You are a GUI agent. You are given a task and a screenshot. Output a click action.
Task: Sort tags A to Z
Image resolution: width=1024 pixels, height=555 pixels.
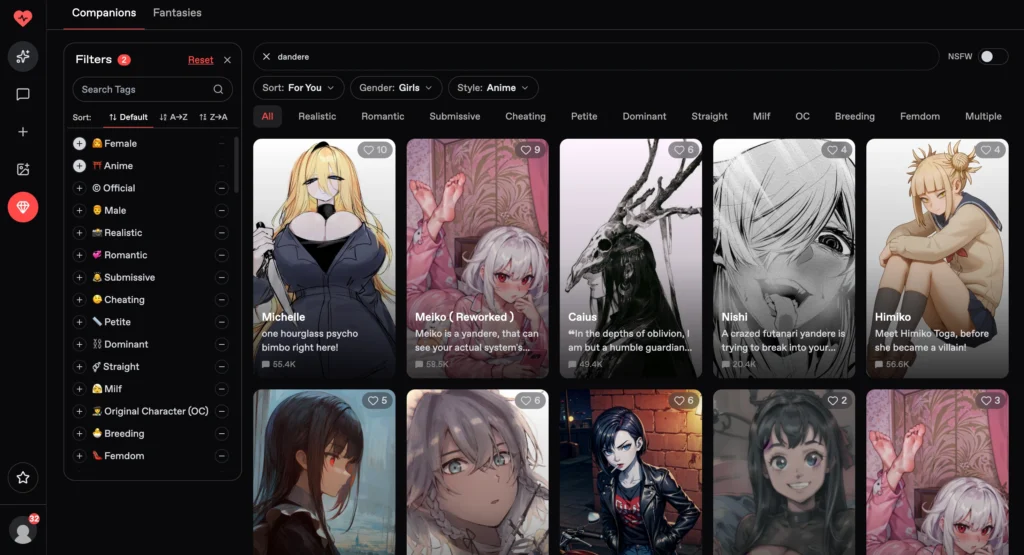(174, 118)
